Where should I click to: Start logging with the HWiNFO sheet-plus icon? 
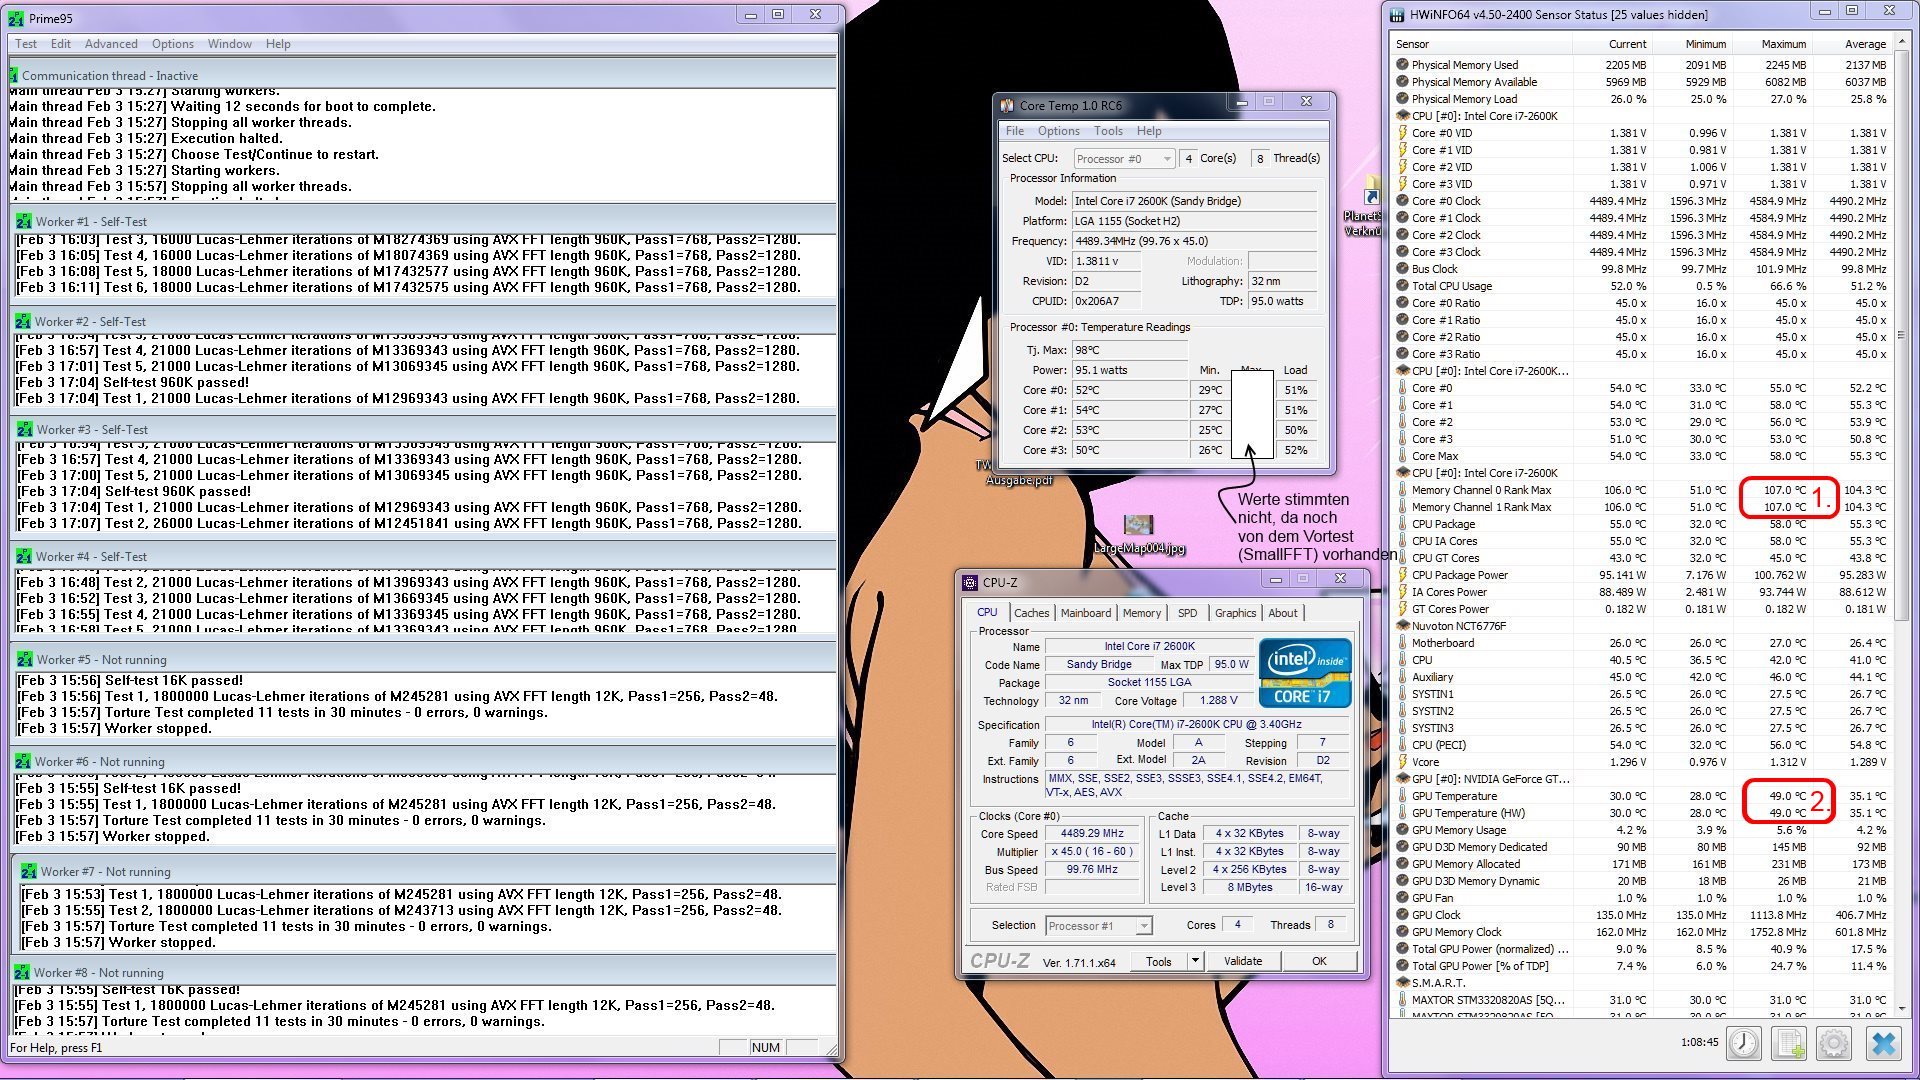coord(1788,1043)
